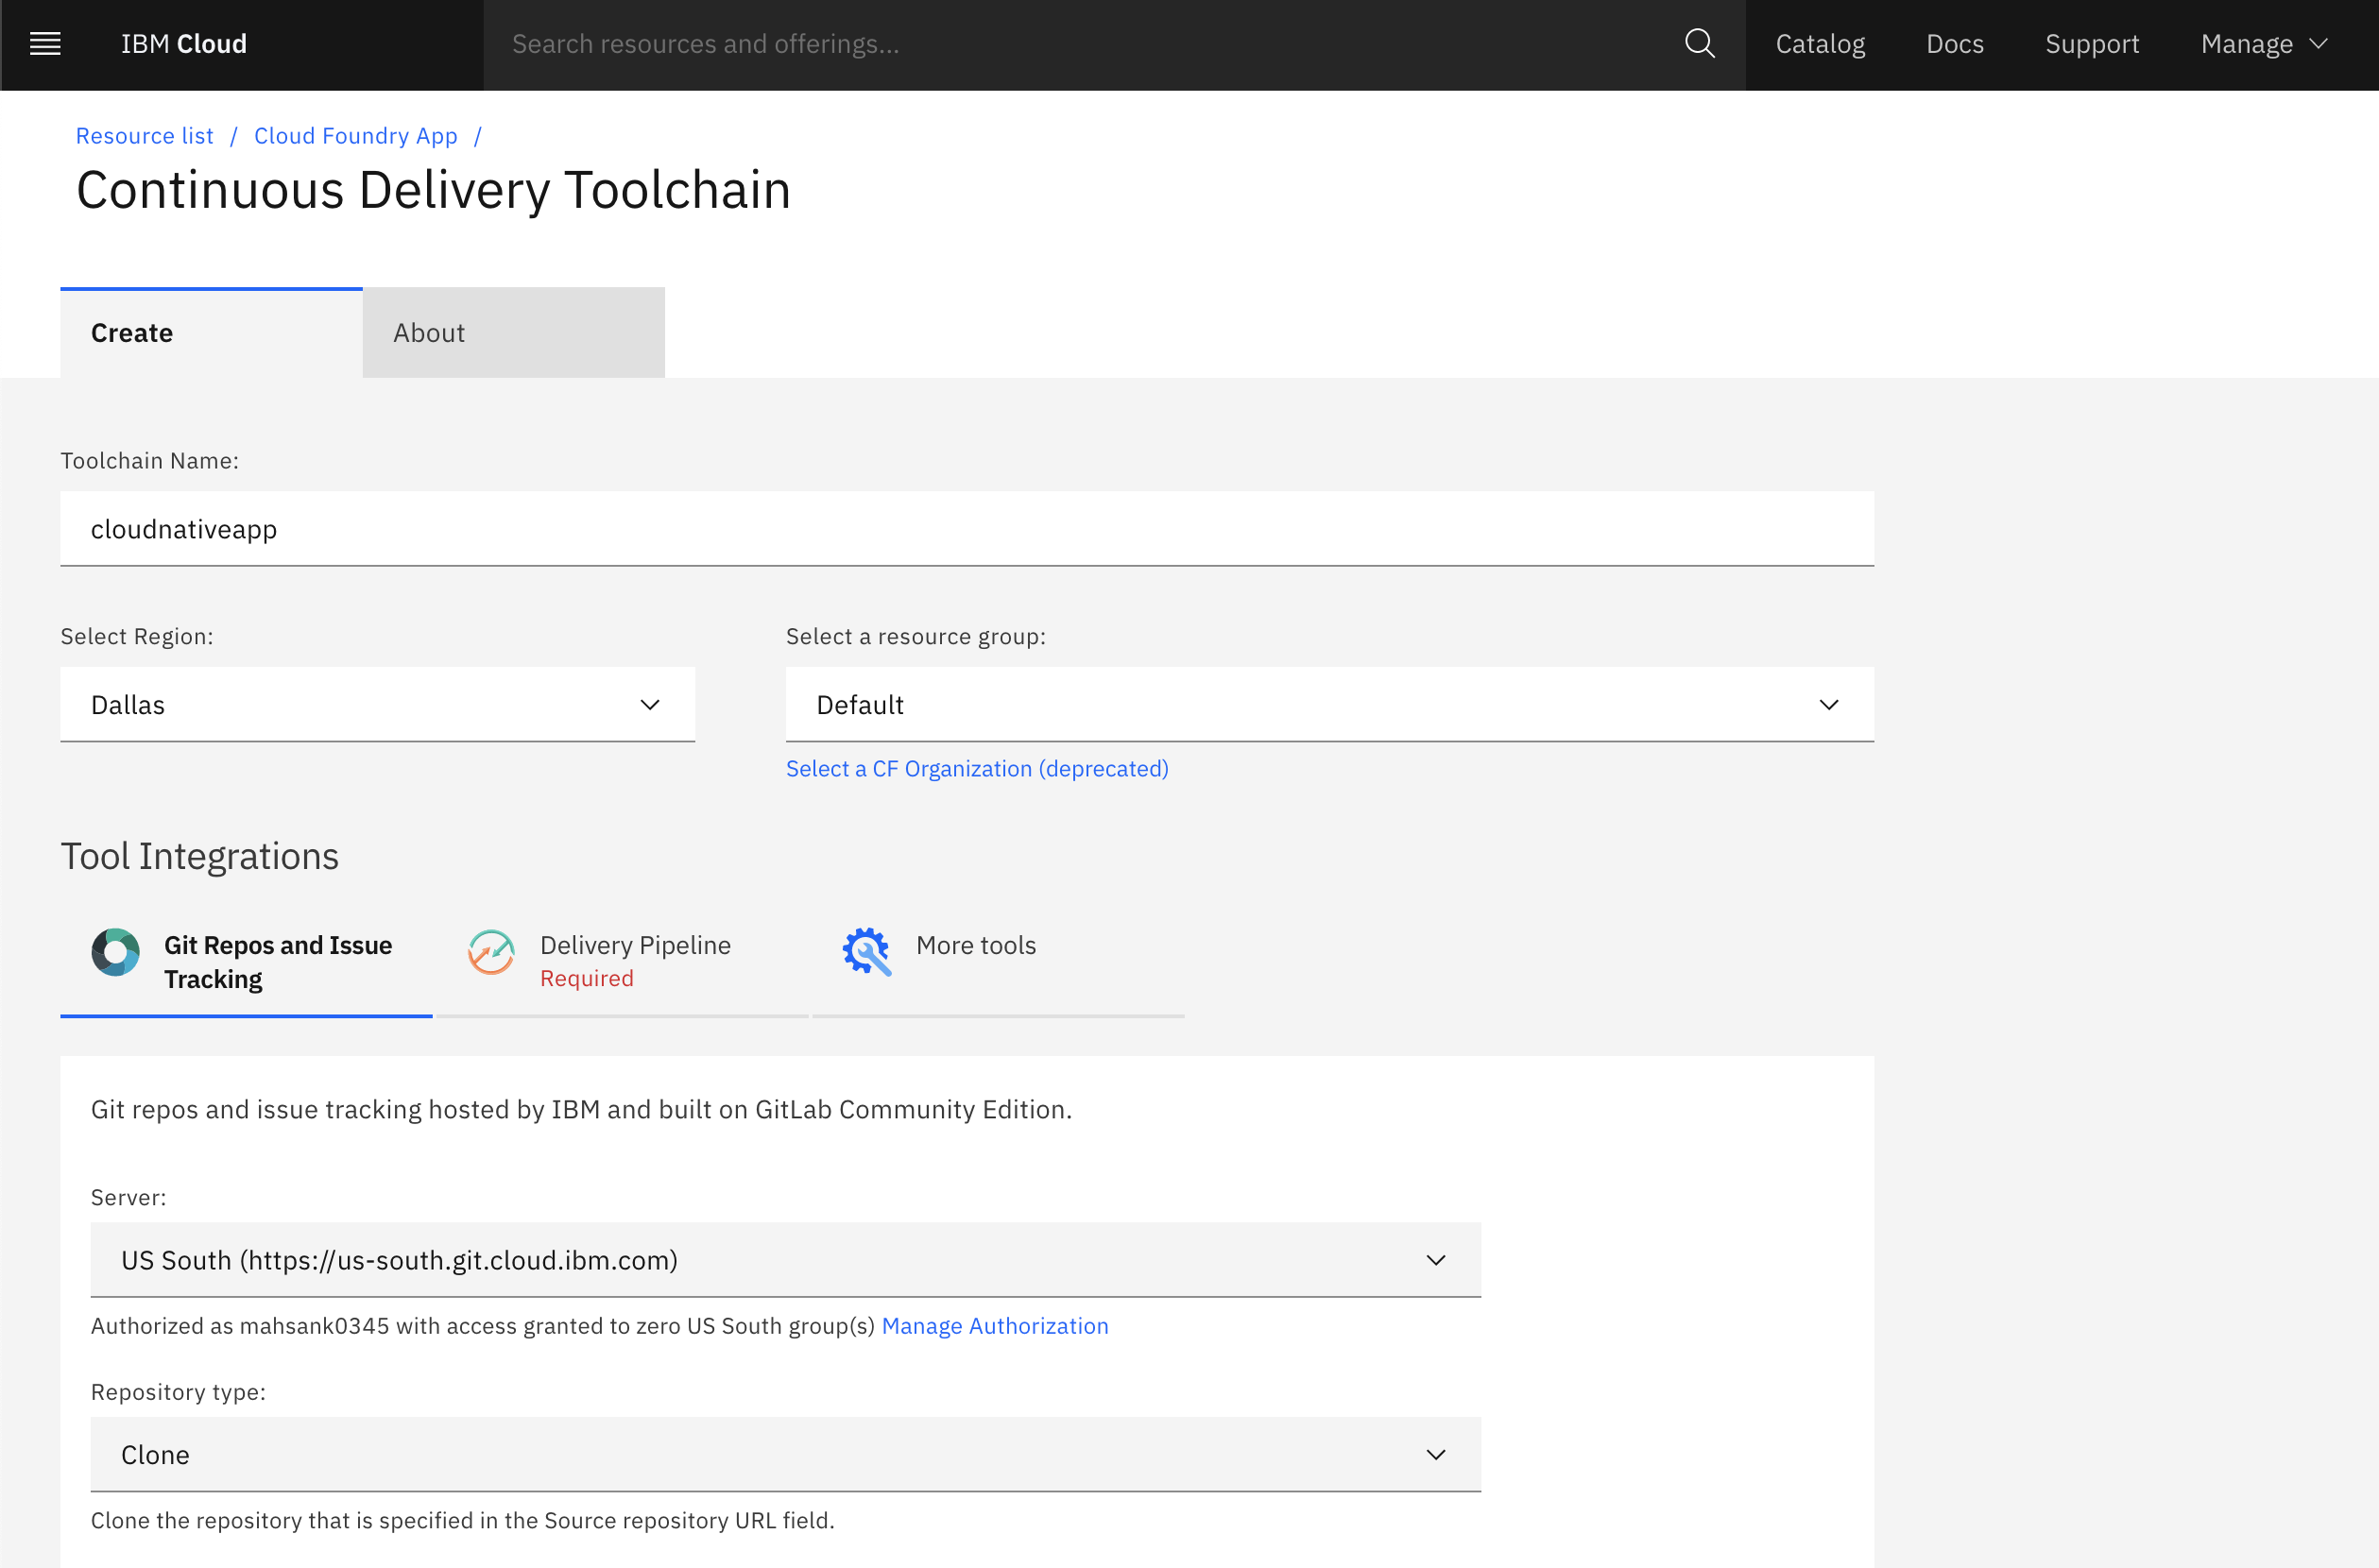Click the search magnifier icon
This screenshot has width=2379, height=1568.
pyautogui.click(x=1699, y=44)
